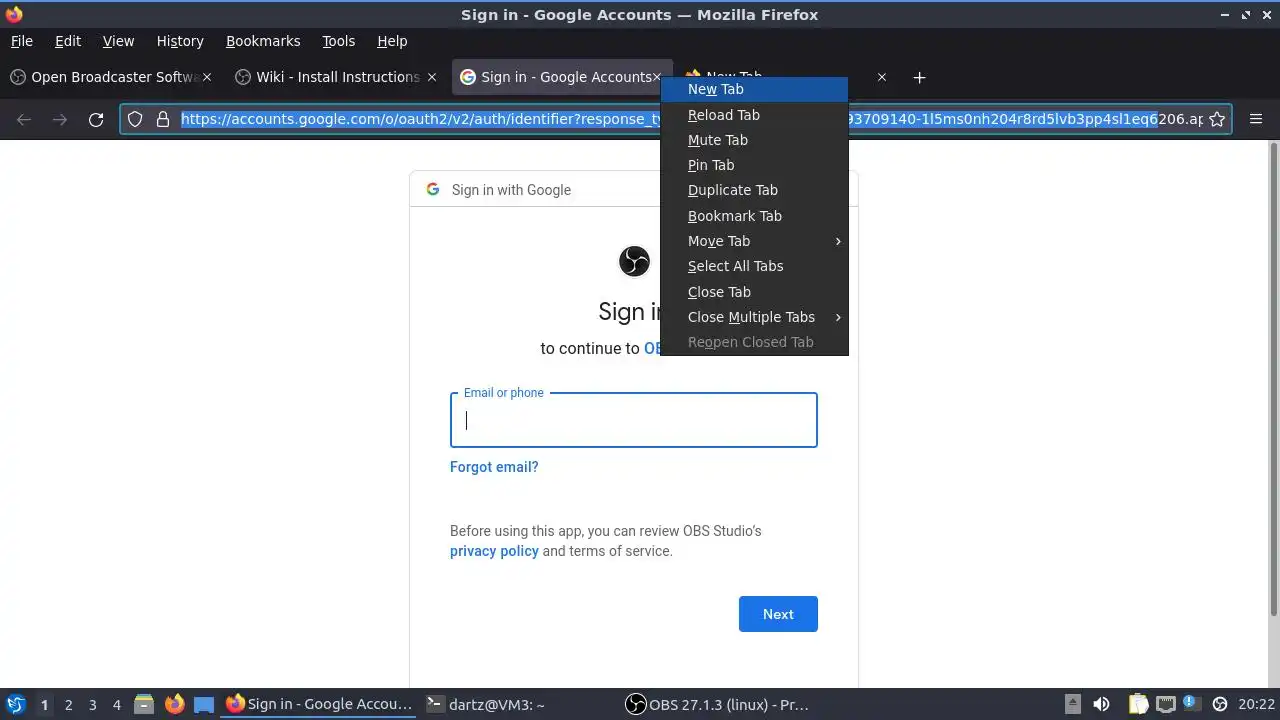Focus the Email or phone field

[x=634, y=420]
